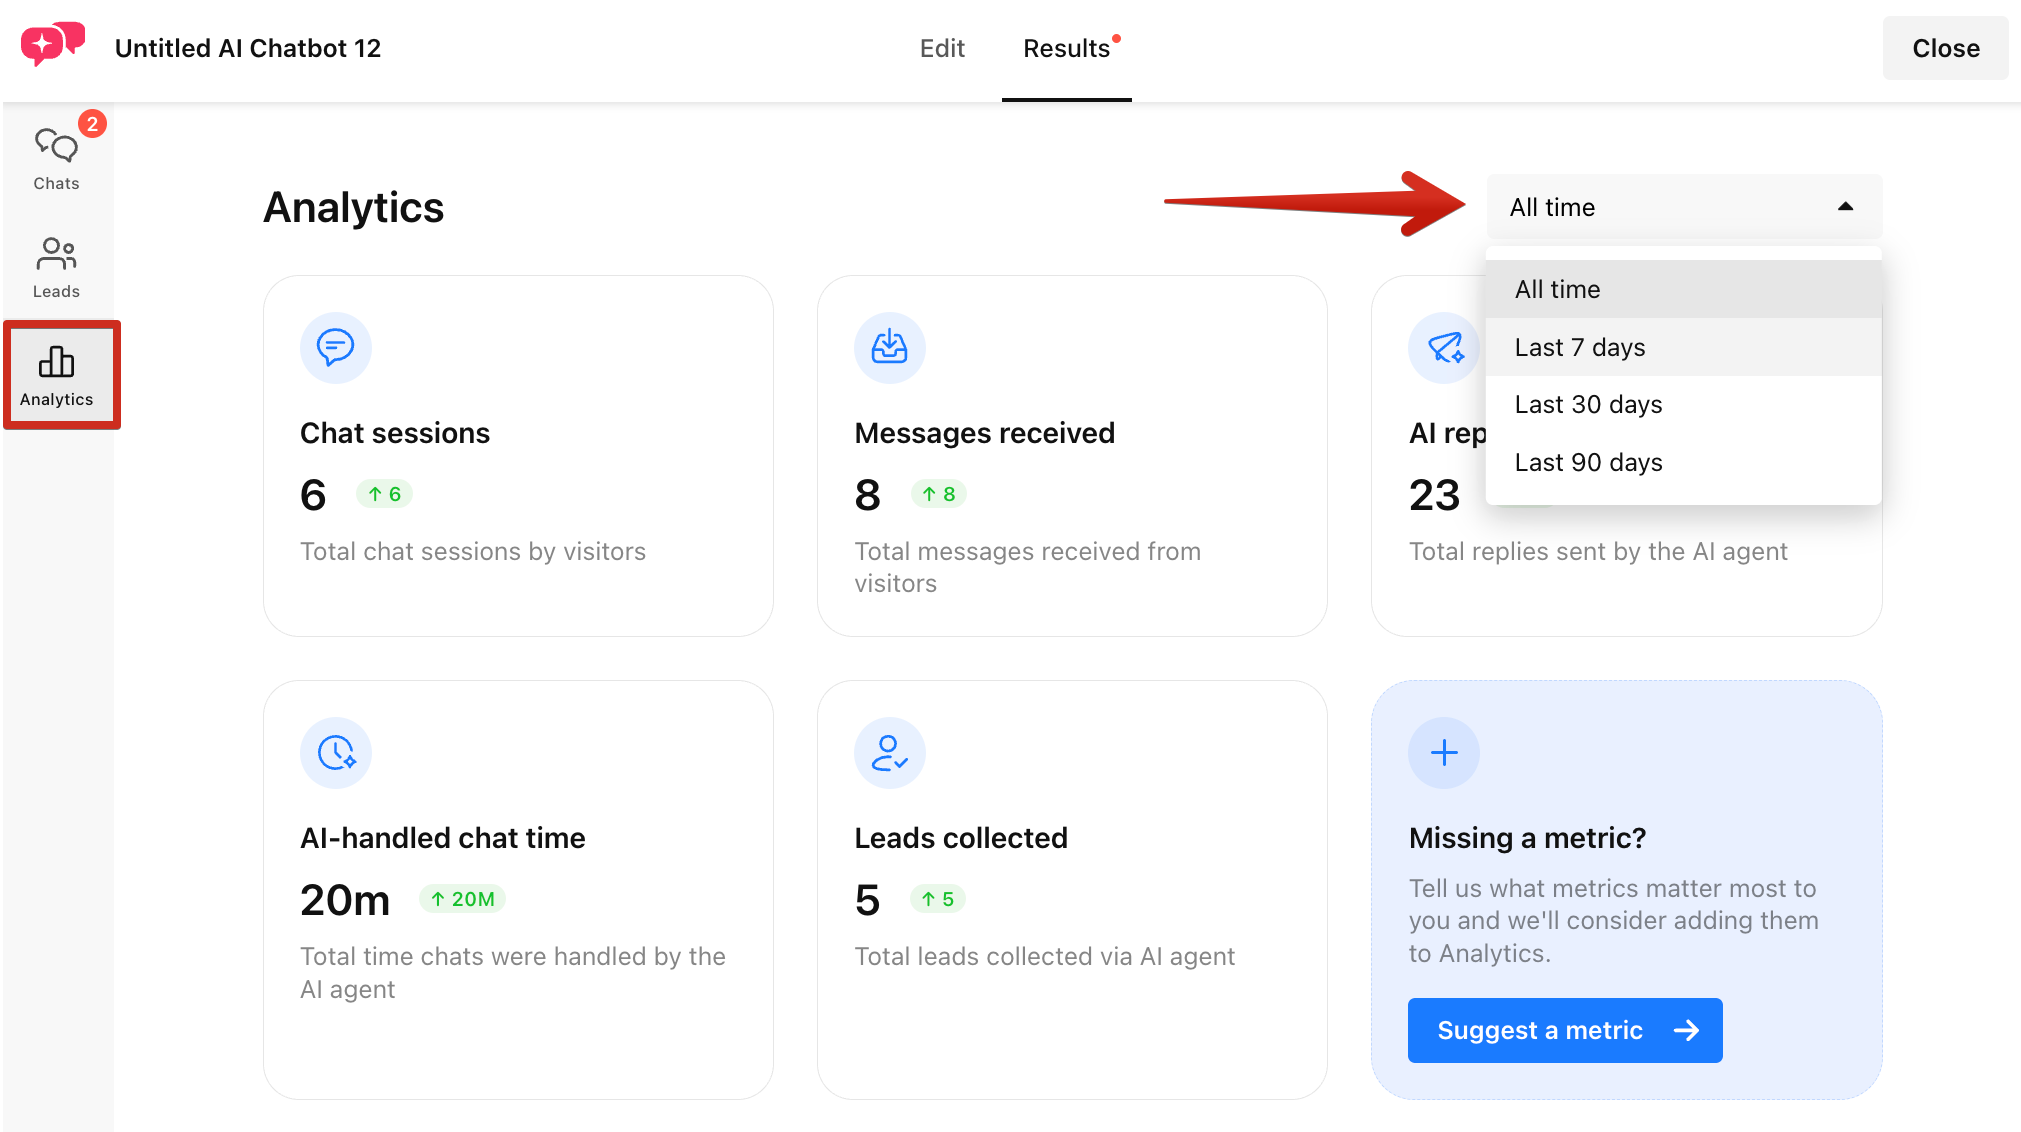Choose All time from the dropdown list
The width and height of the screenshot is (2021, 1132).
click(x=1684, y=289)
